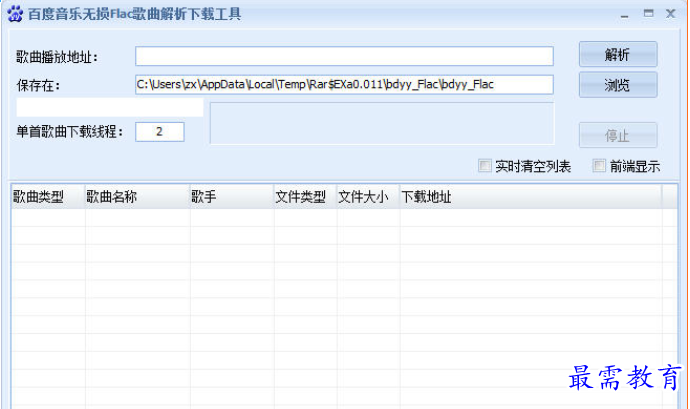Click the 文件类型 column header
This screenshot has height=409, width=690.
click(305, 197)
